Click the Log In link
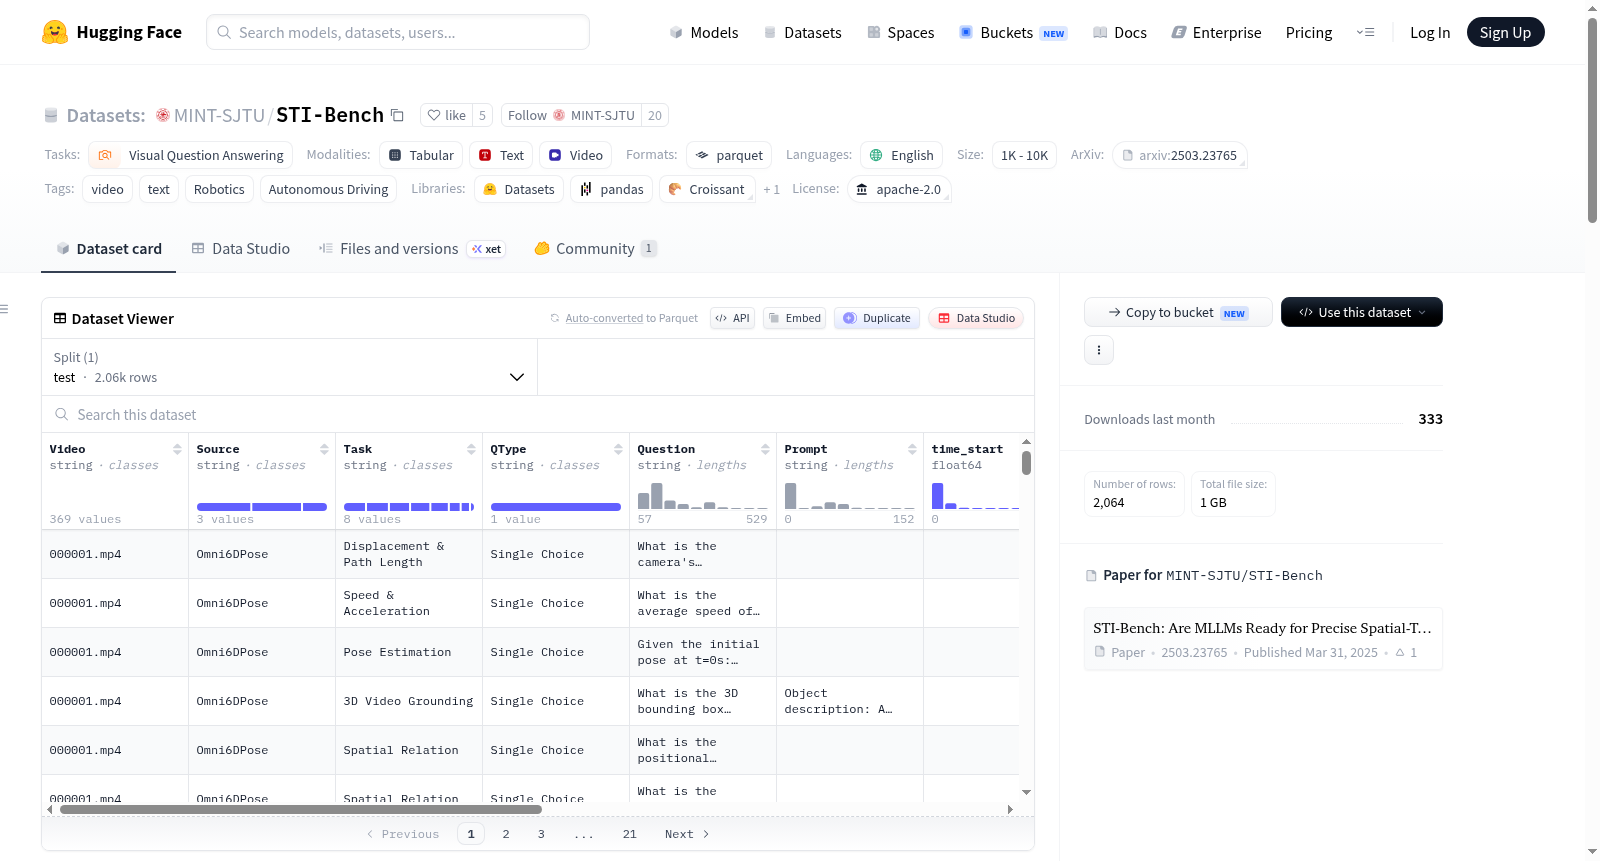1600x861 pixels. pos(1430,33)
